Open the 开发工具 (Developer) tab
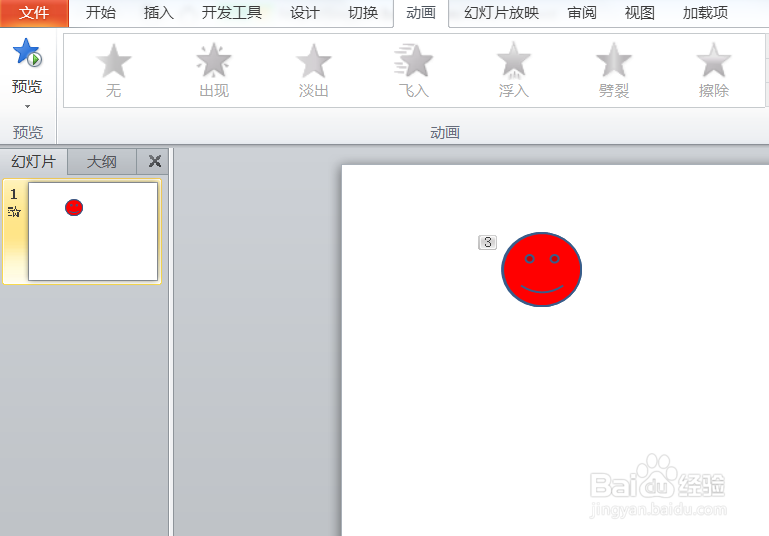Viewport: 769px width, 536px height. coord(231,13)
